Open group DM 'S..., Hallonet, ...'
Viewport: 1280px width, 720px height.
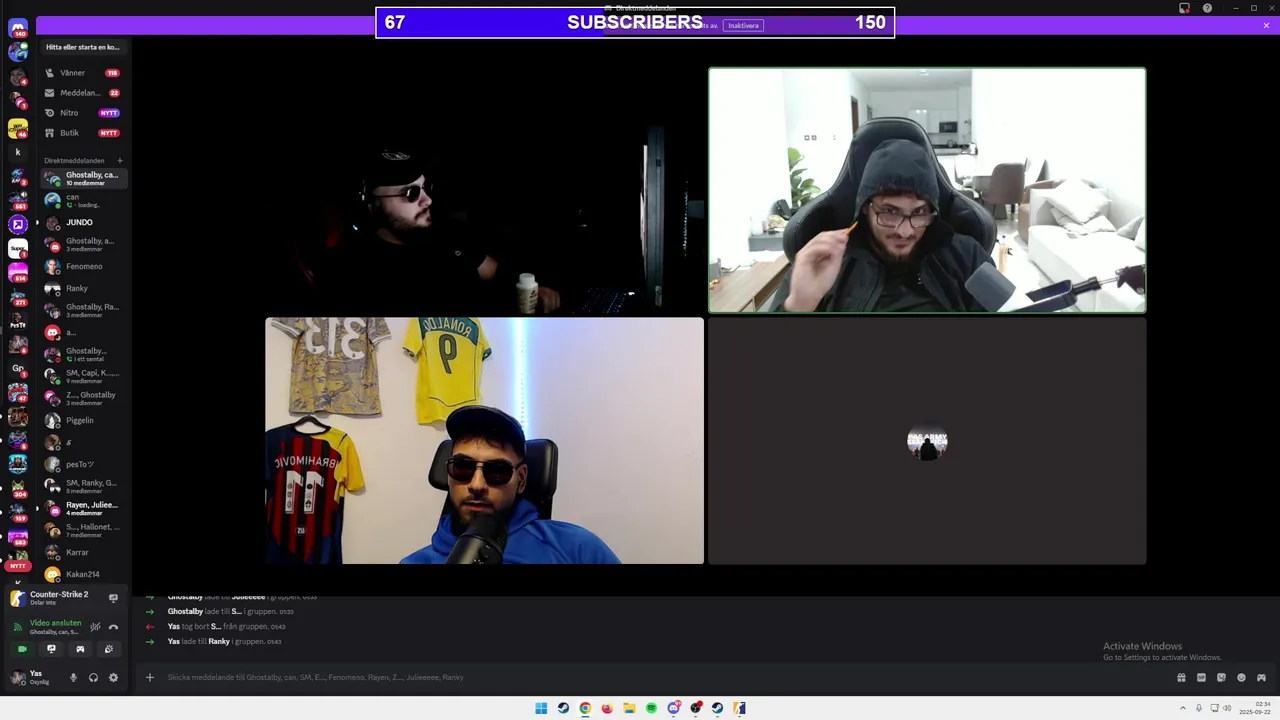[83, 530]
